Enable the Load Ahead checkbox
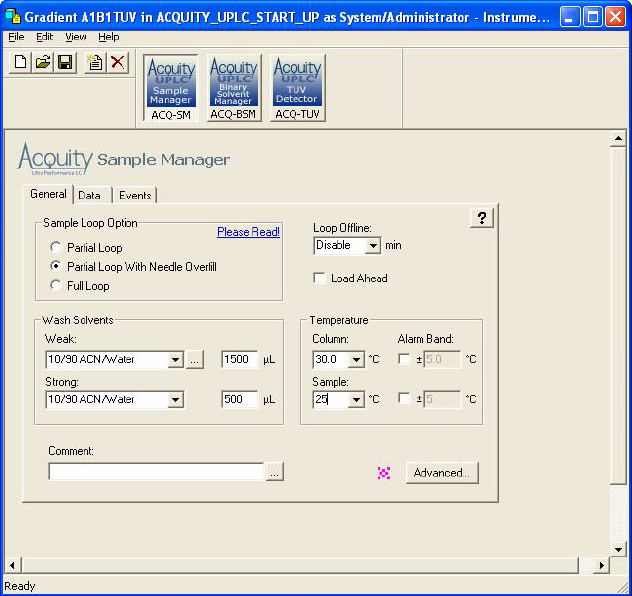This screenshot has height=596, width=632. (x=319, y=278)
